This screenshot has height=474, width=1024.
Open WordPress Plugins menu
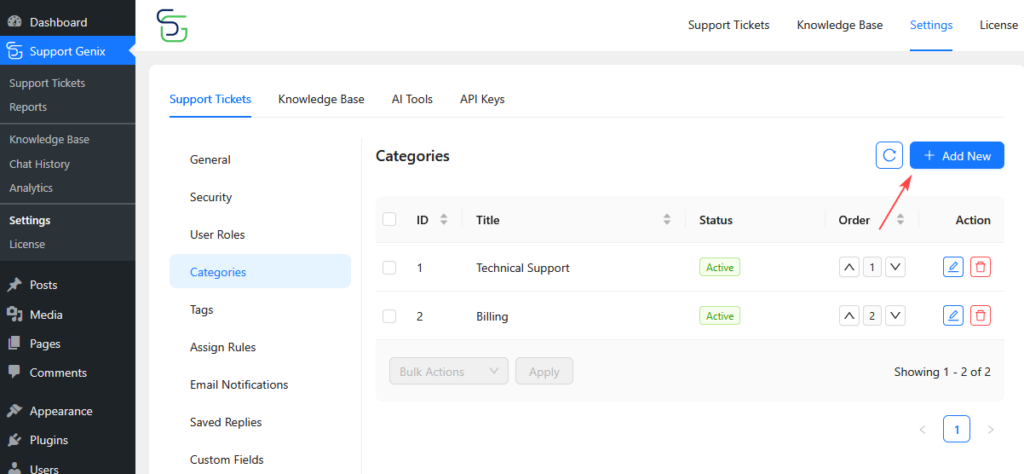67,440
